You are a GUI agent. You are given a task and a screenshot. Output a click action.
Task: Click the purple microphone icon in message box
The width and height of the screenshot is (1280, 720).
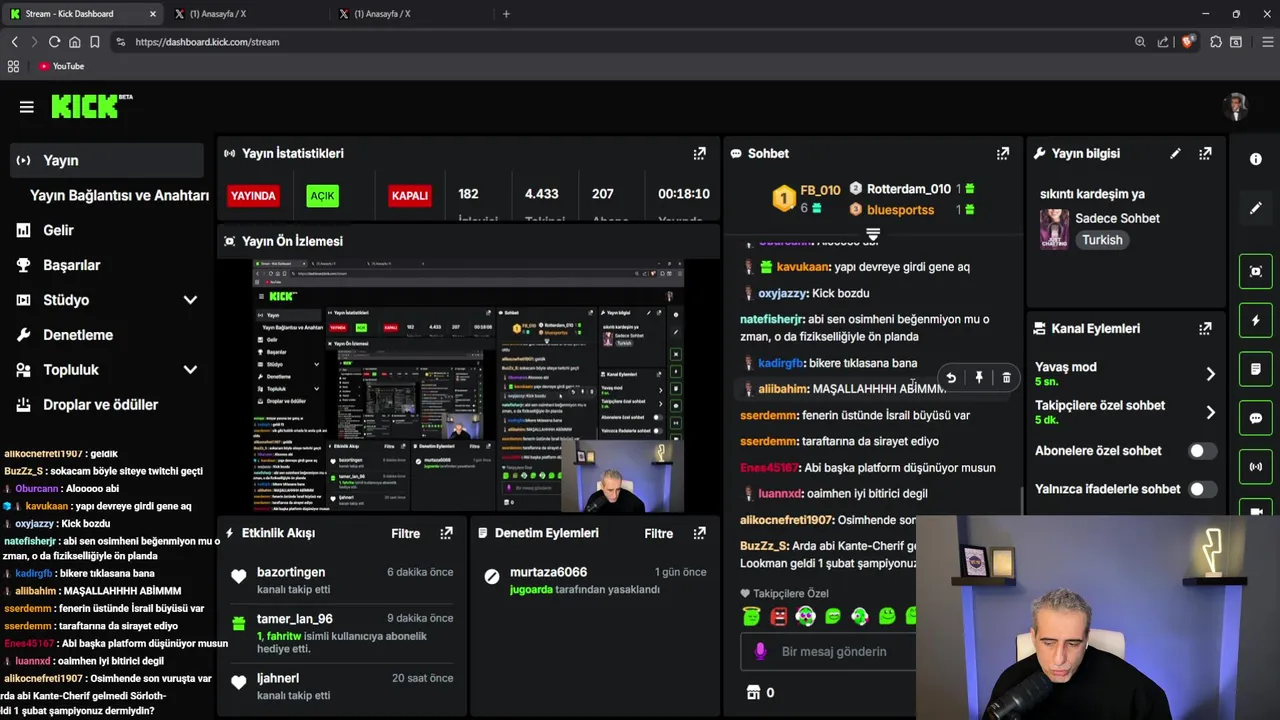(760, 651)
